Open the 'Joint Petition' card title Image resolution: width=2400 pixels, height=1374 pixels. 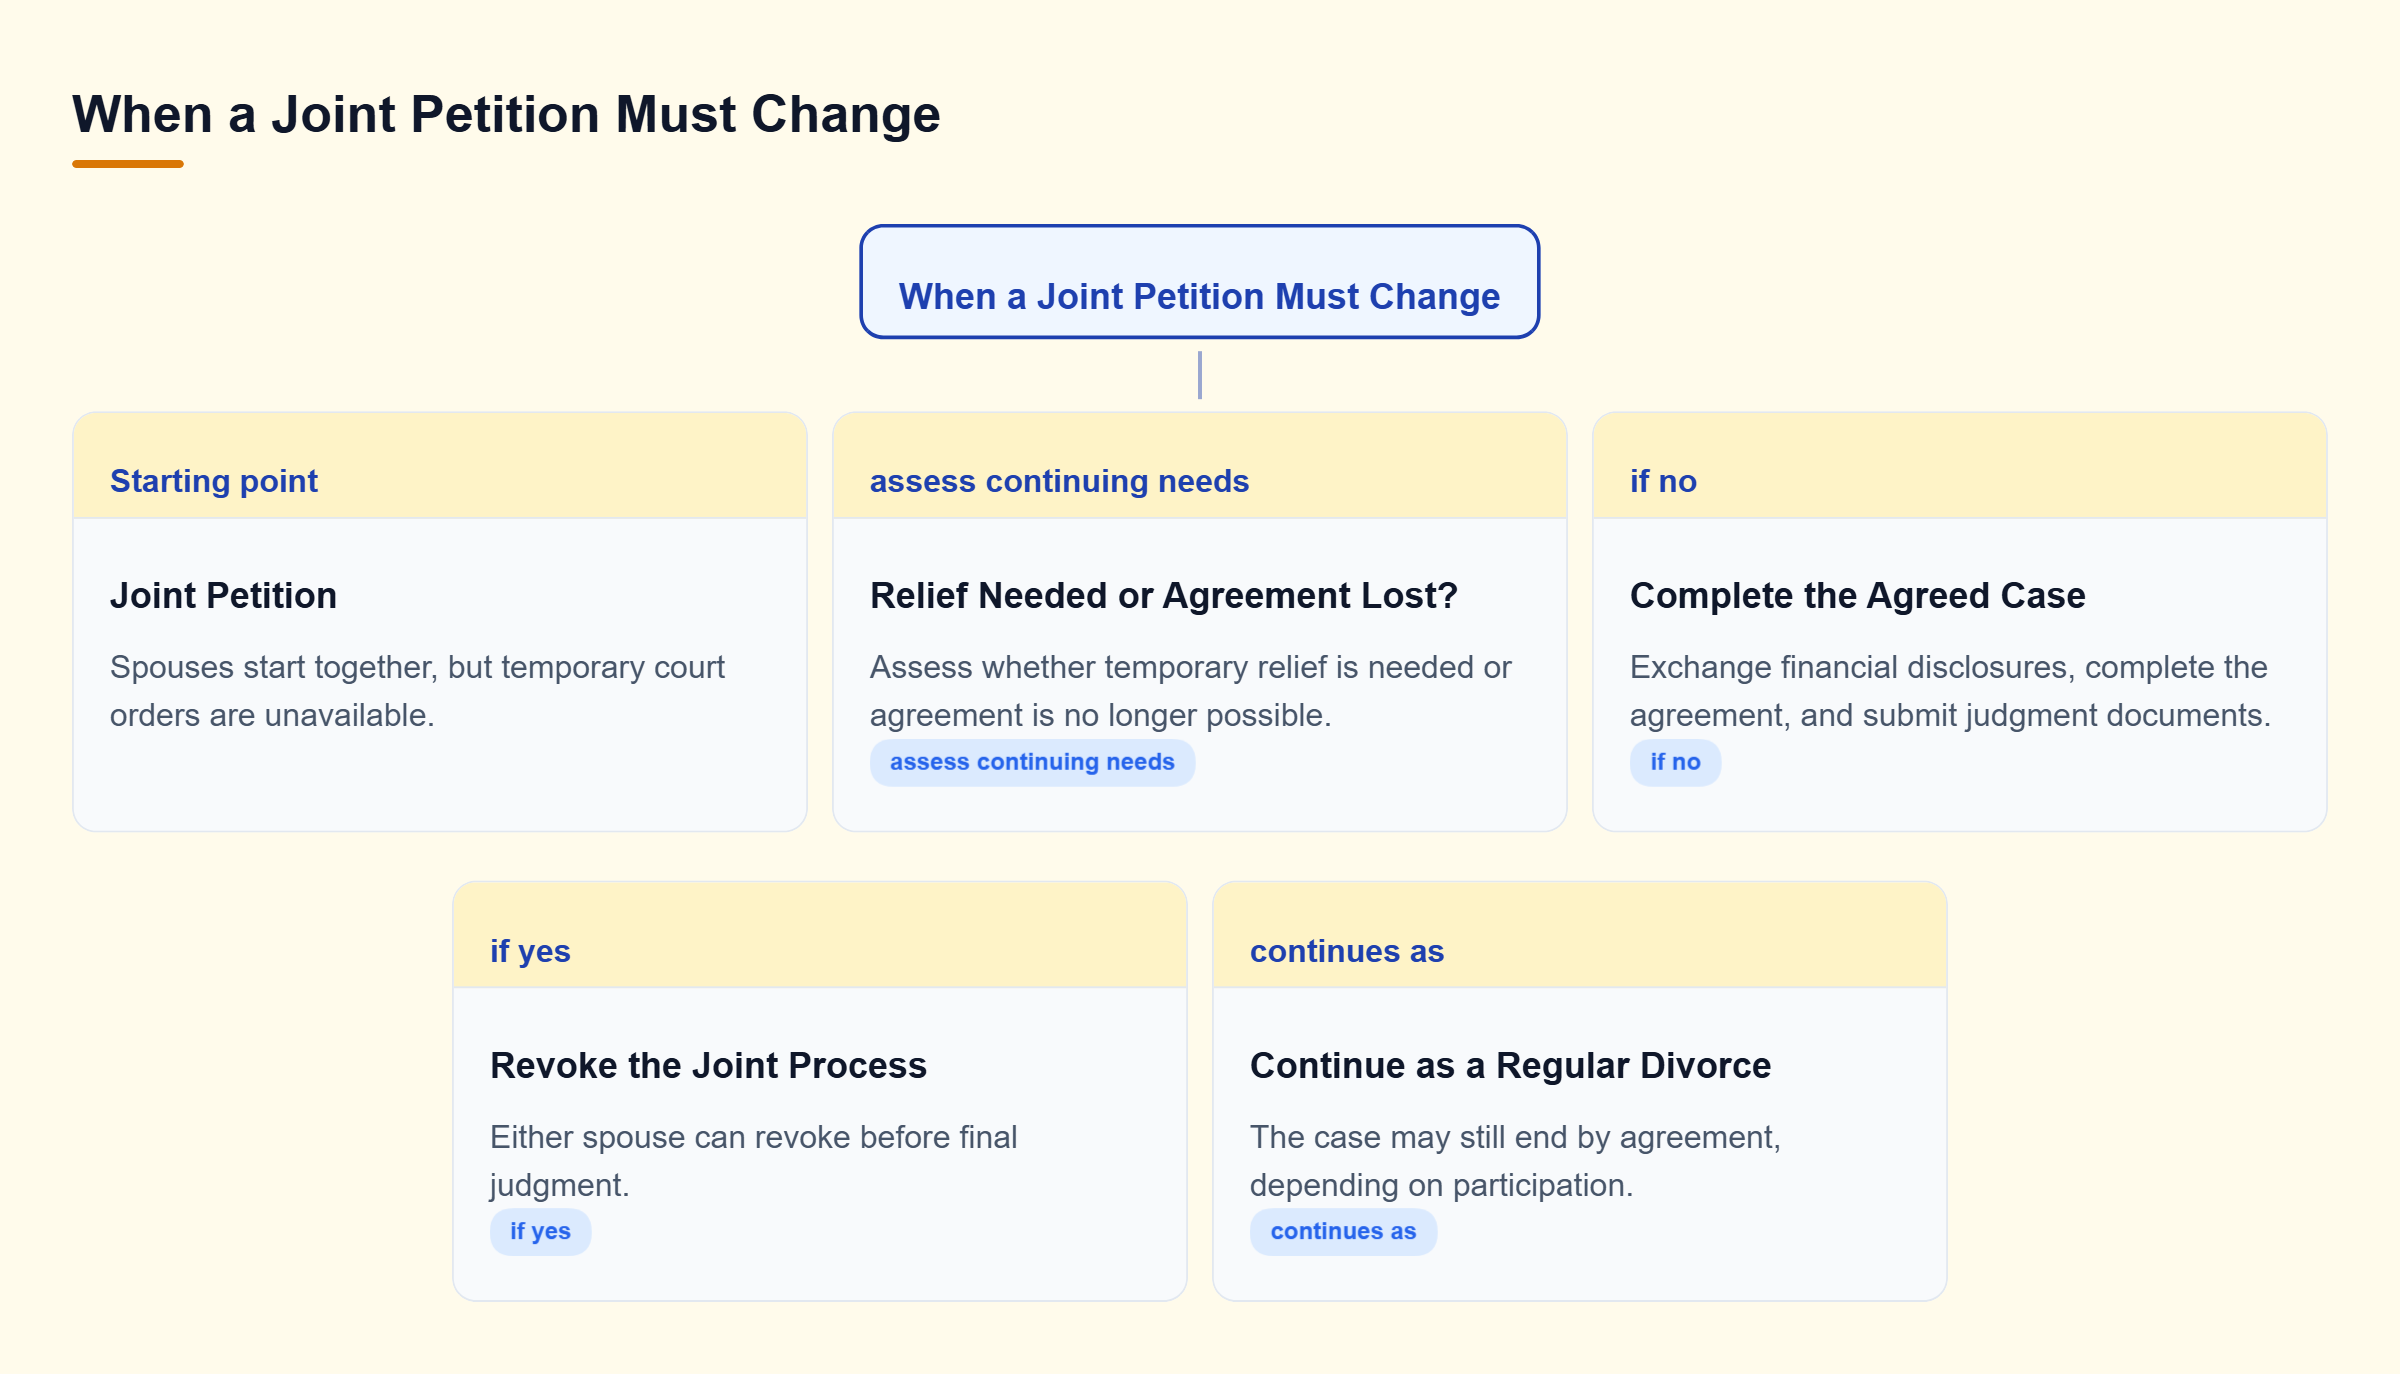223,595
